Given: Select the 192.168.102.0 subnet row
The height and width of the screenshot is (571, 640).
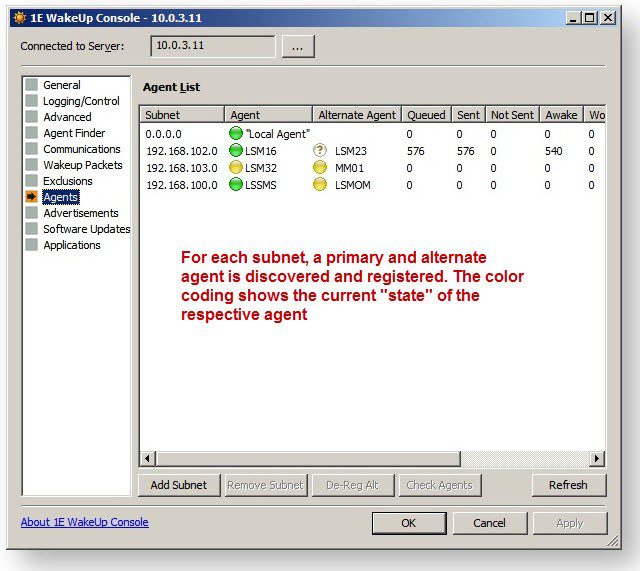Looking at the screenshot, I should point(372,151).
